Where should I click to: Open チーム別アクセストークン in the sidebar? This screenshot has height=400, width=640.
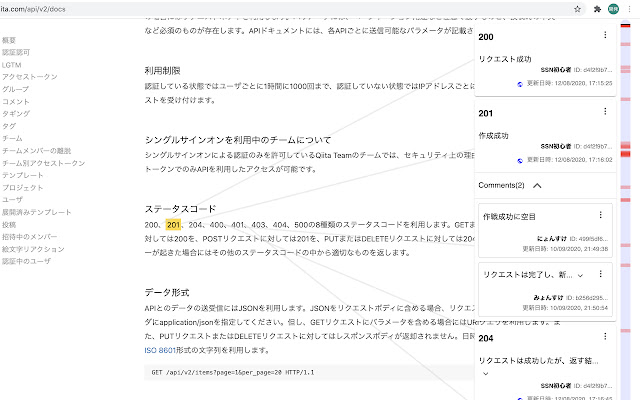tap(43, 163)
